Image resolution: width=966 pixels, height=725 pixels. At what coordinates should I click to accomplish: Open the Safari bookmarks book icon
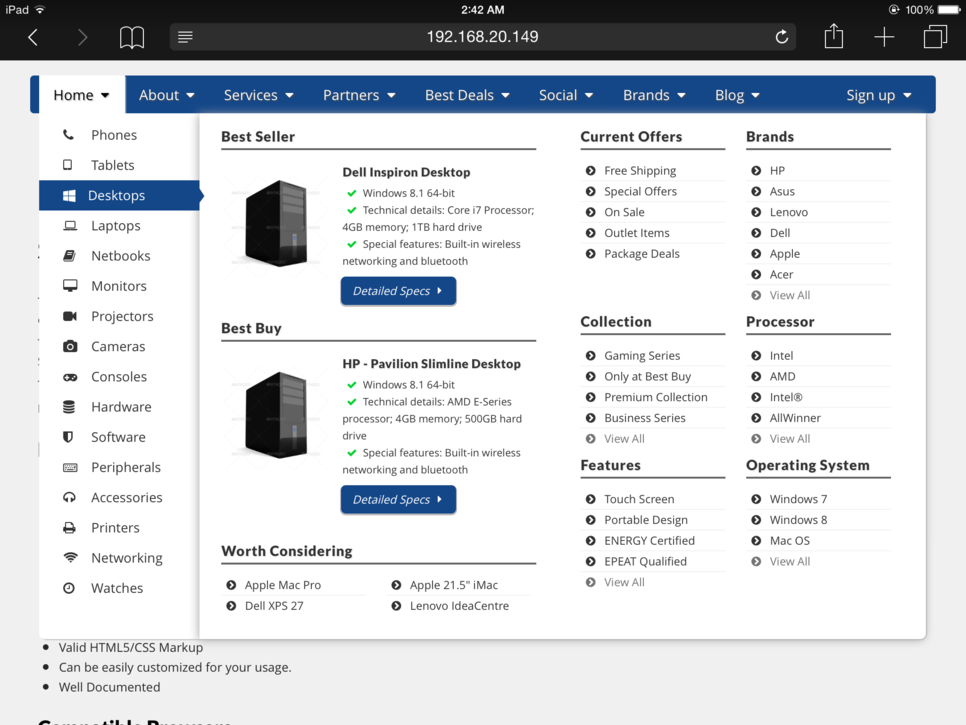click(132, 38)
